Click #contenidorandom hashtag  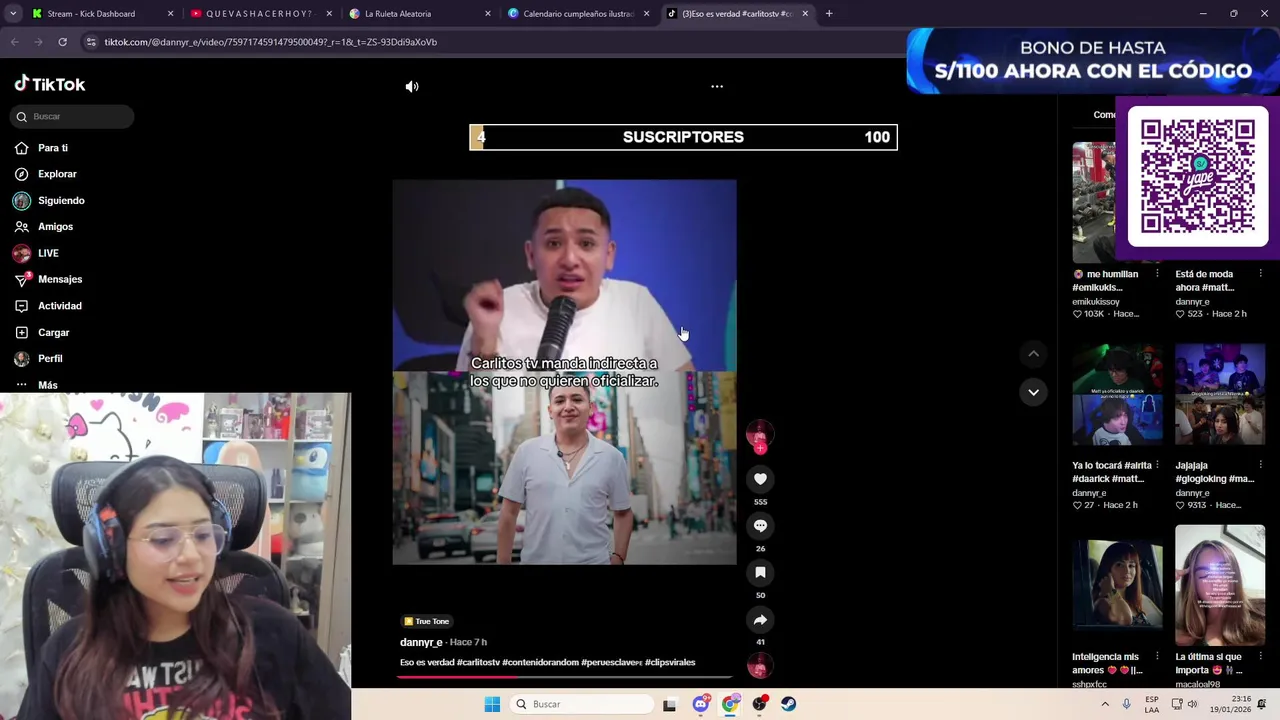coord(540,662)
